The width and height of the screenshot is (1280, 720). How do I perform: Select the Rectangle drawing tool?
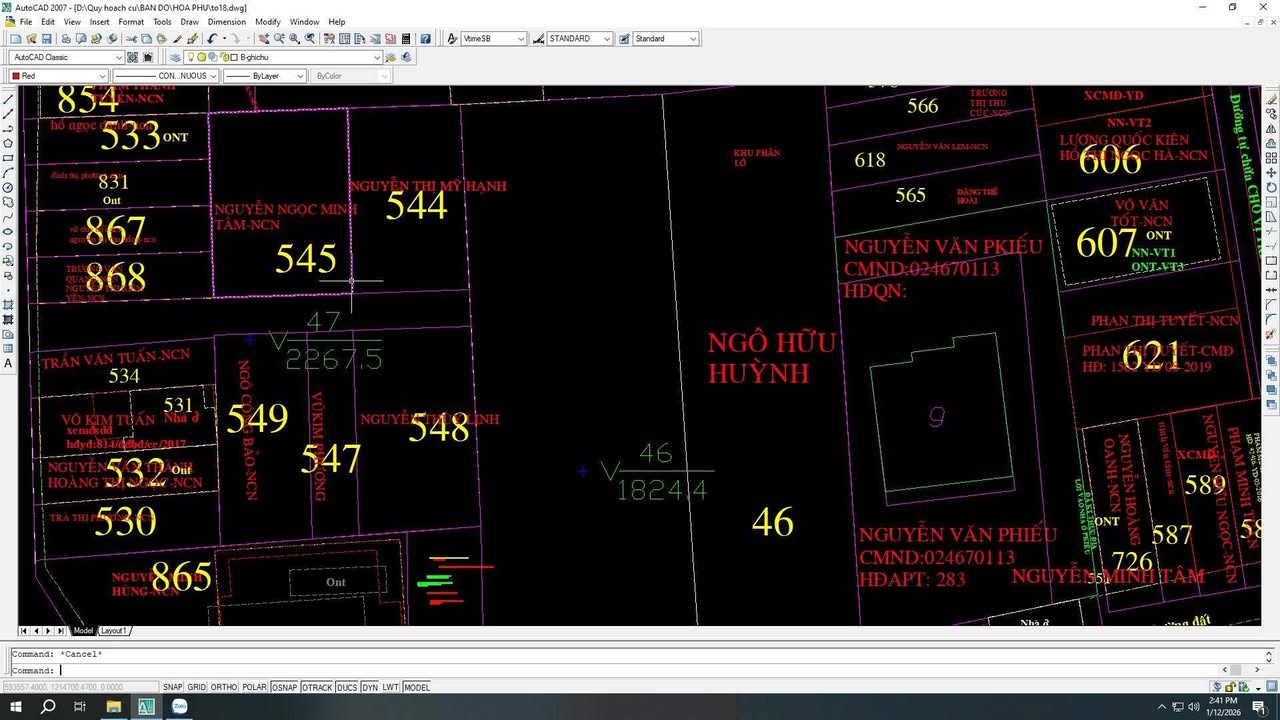coord(9,158)
